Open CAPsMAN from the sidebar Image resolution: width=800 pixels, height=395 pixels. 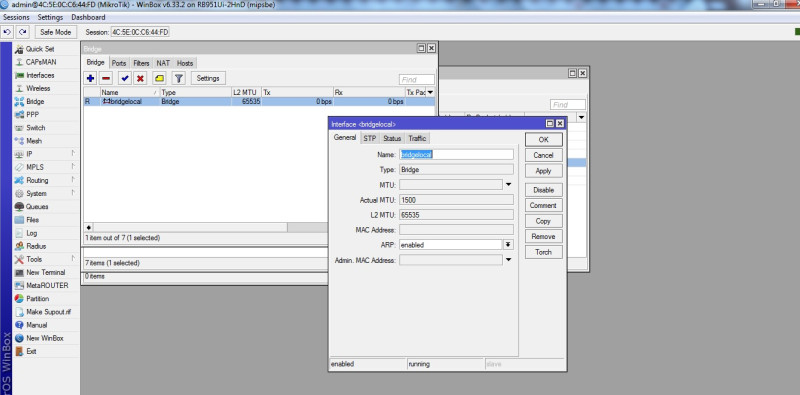41,62
